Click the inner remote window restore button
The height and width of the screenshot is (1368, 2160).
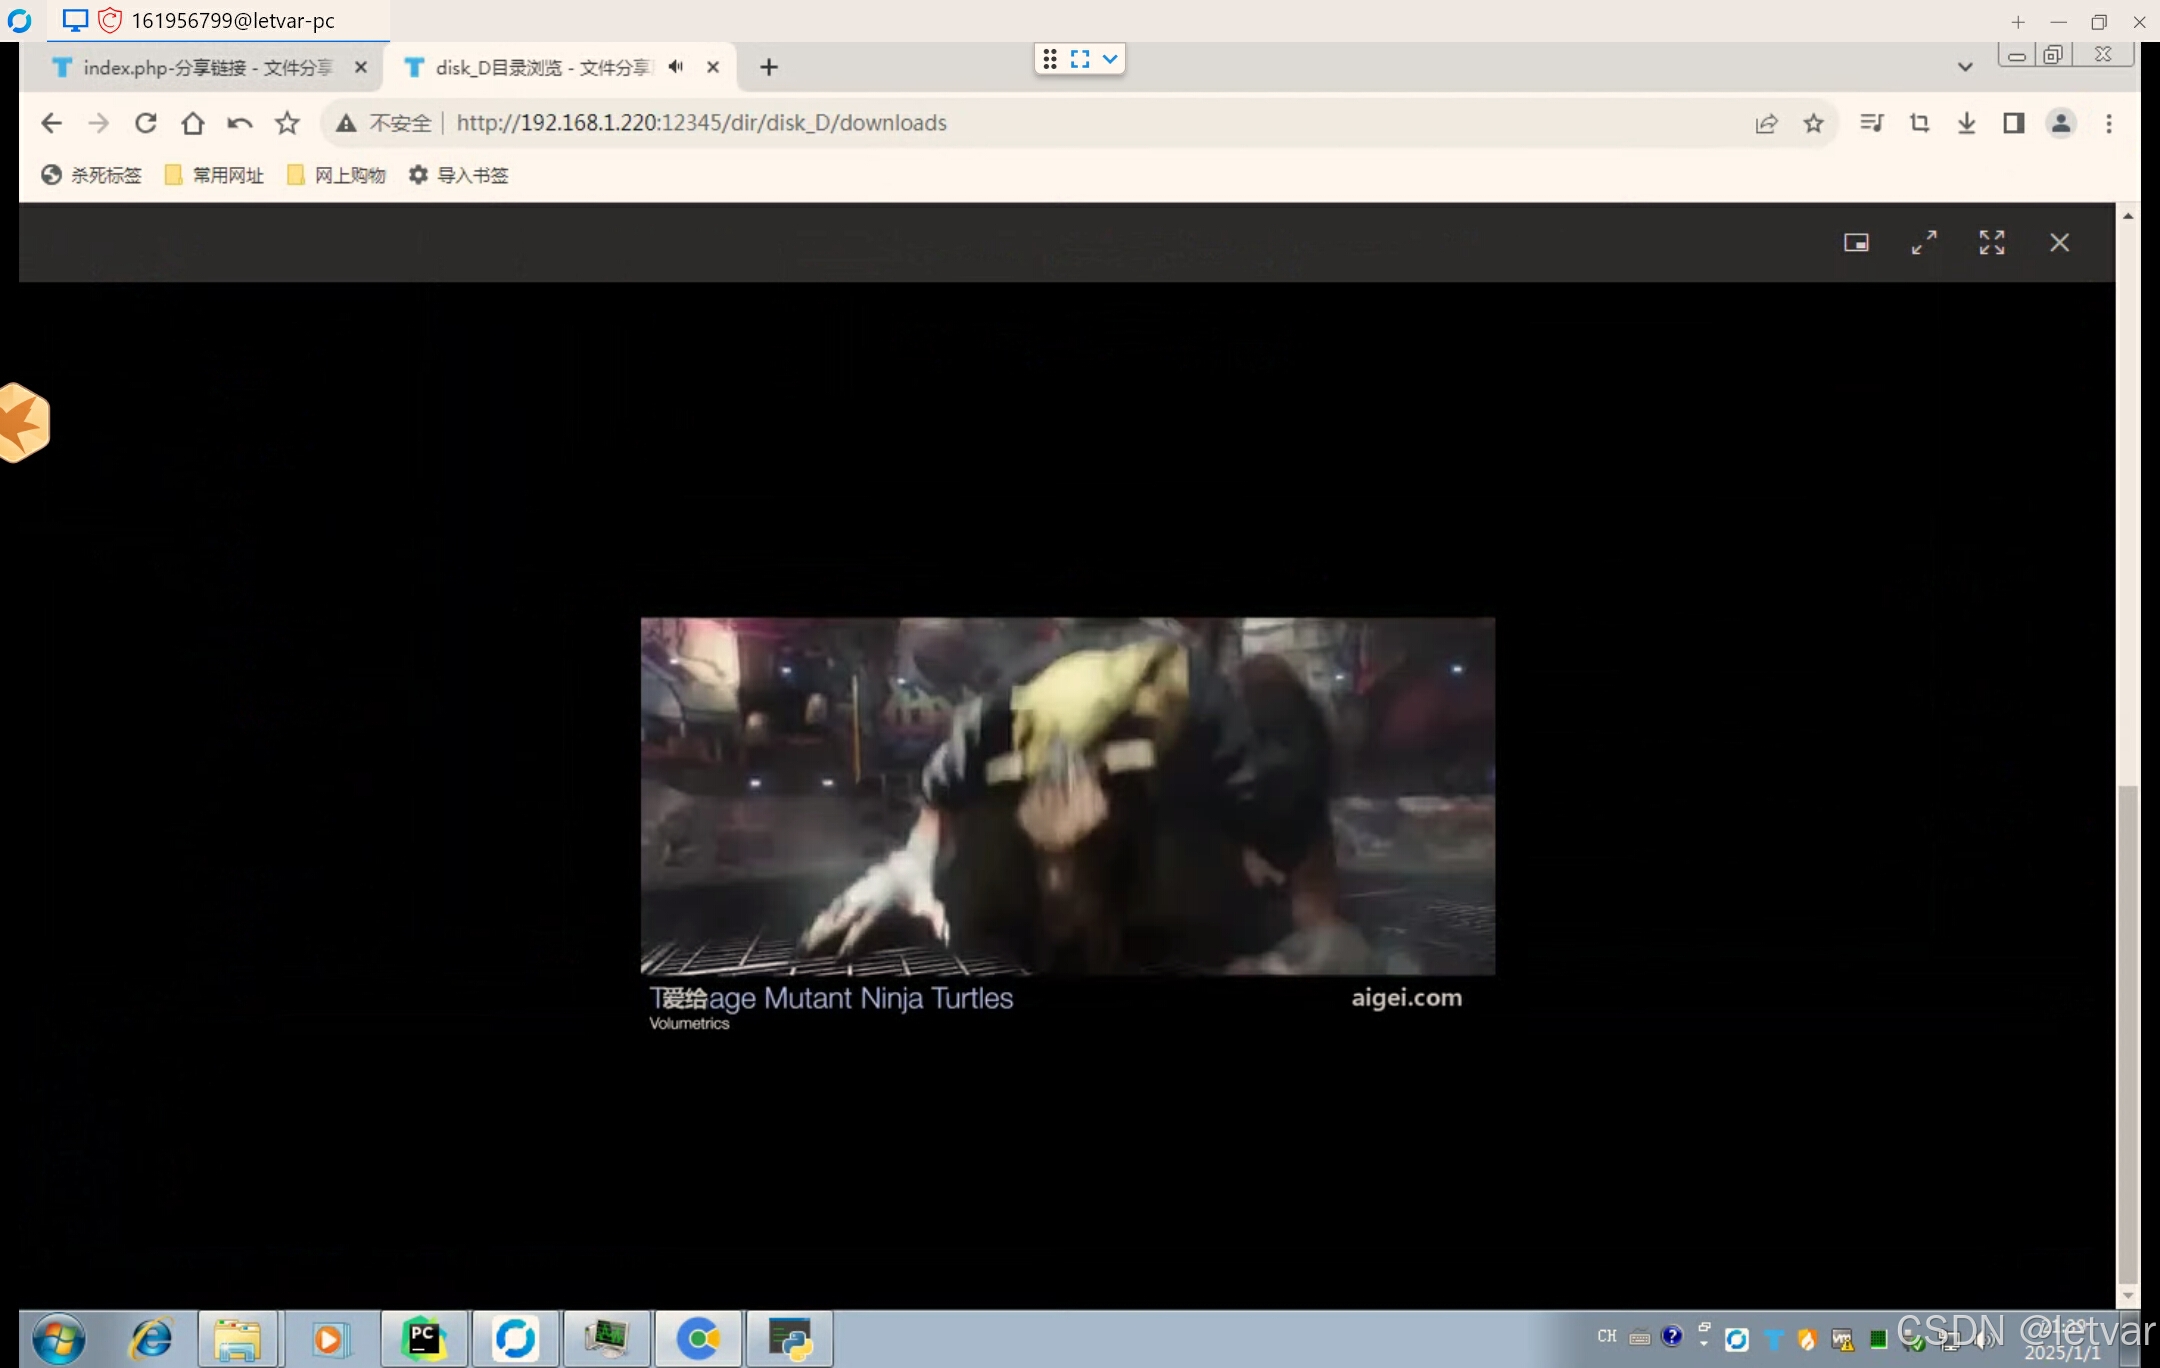tap(2053, 55)
